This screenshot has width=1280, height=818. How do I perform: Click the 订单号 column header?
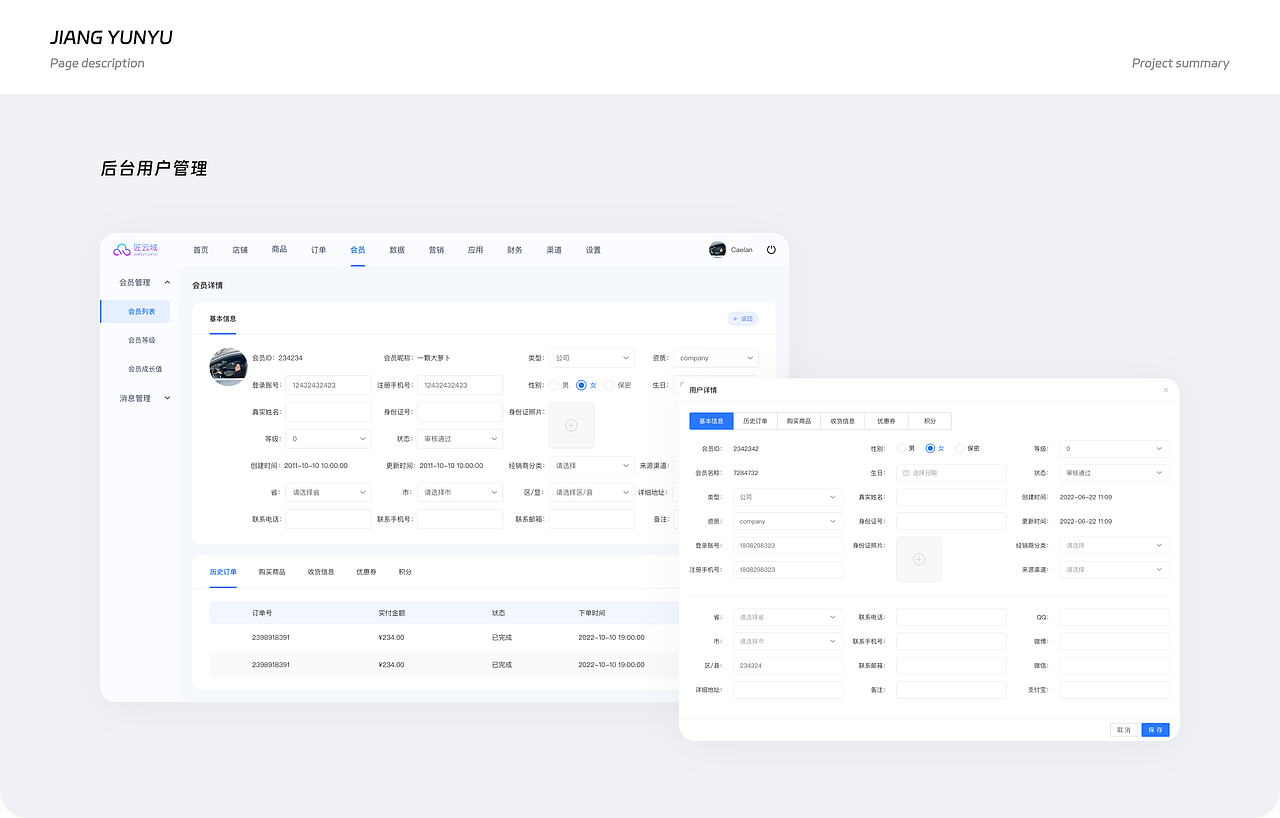tap(262, 613)
